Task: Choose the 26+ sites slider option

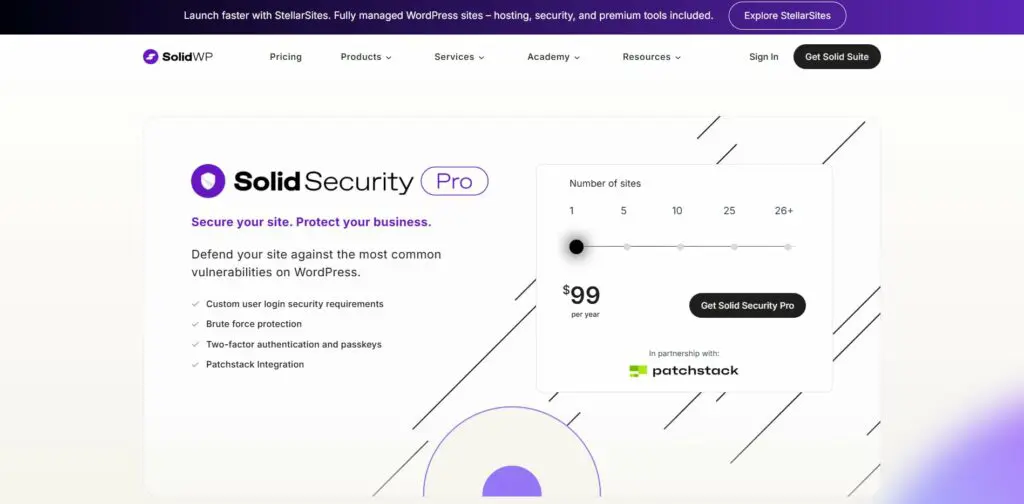Action: 787,246
